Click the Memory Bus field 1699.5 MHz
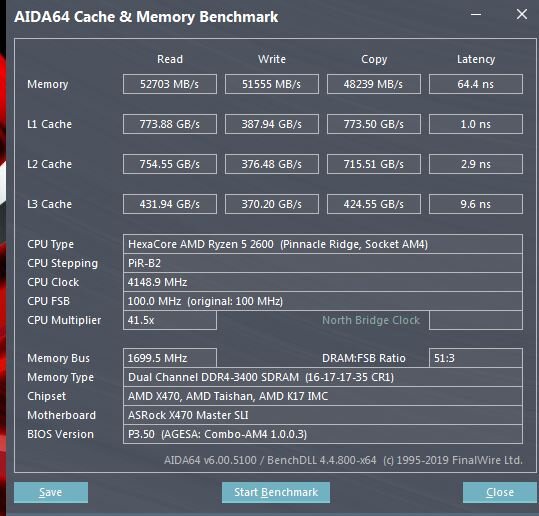 (x=170, y=358)
